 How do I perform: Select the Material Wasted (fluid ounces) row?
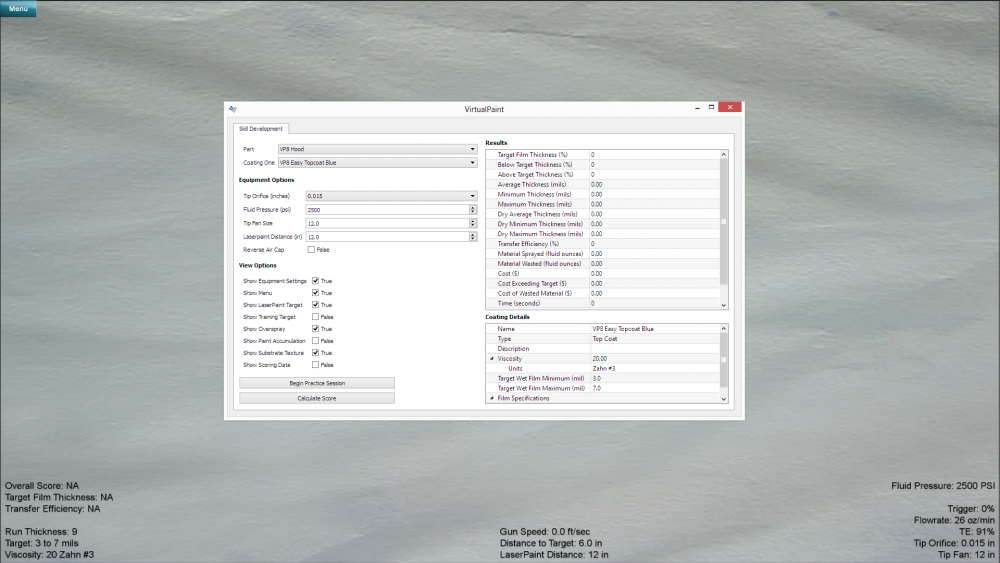[603, 264]
